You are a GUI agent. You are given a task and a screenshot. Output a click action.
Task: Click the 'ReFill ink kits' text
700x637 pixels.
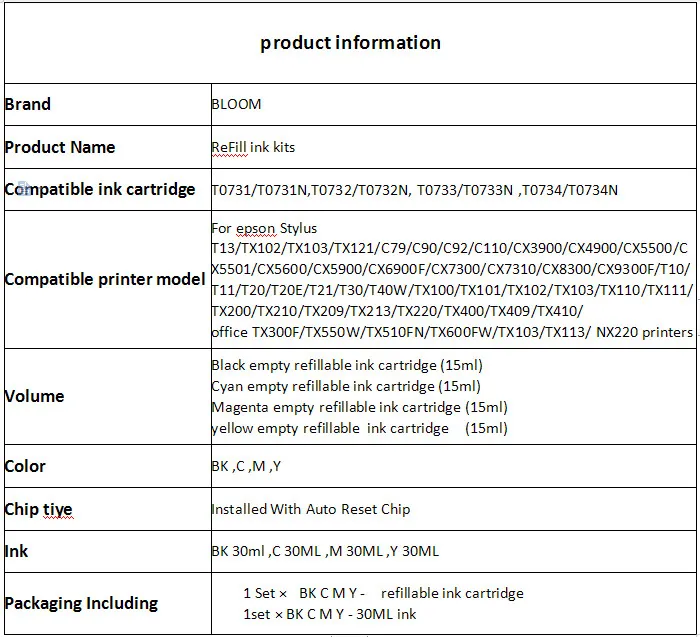253,147
